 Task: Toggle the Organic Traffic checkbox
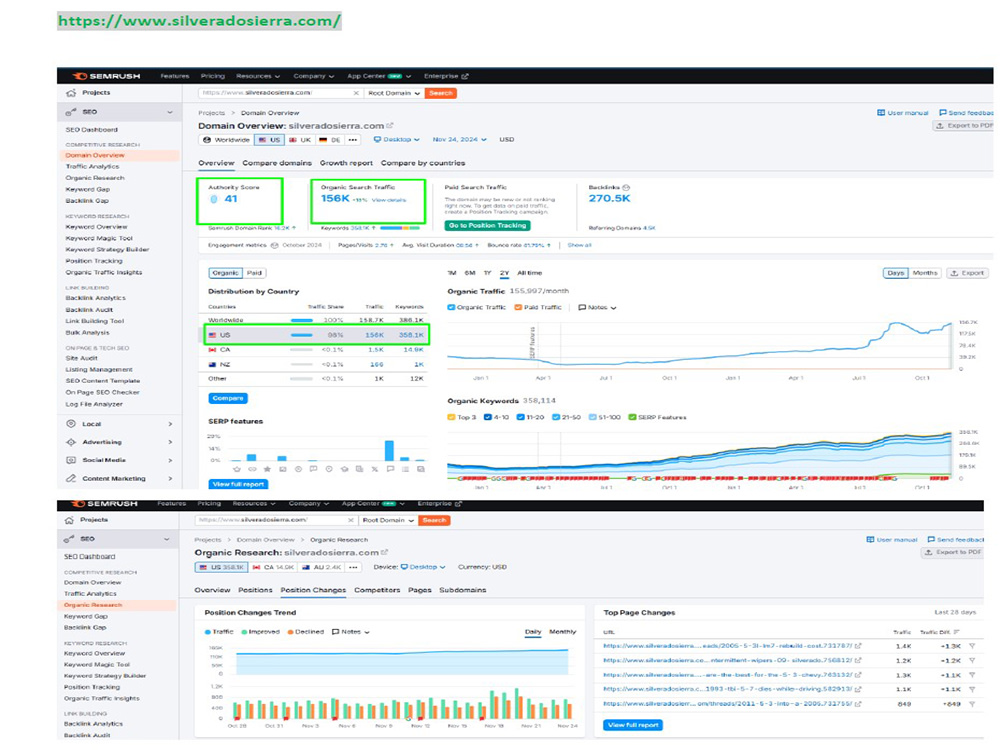(x=452, y=307)
